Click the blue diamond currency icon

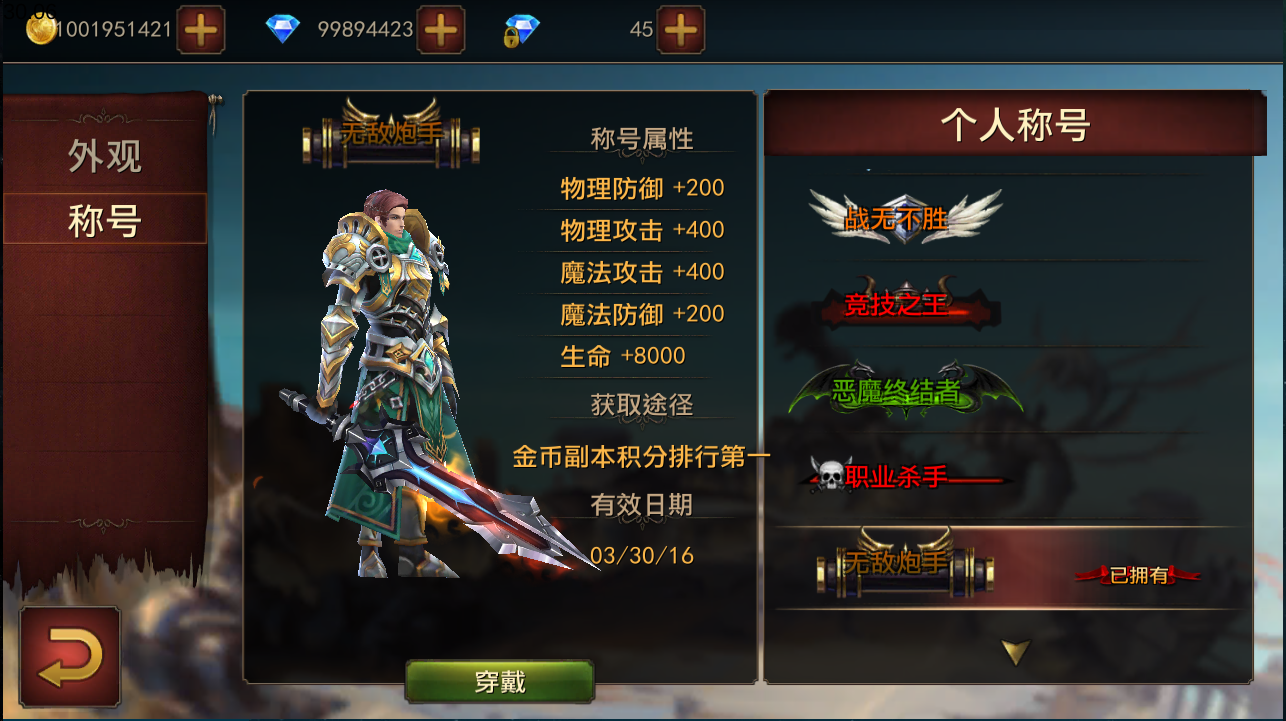click(x=283, y=29)
